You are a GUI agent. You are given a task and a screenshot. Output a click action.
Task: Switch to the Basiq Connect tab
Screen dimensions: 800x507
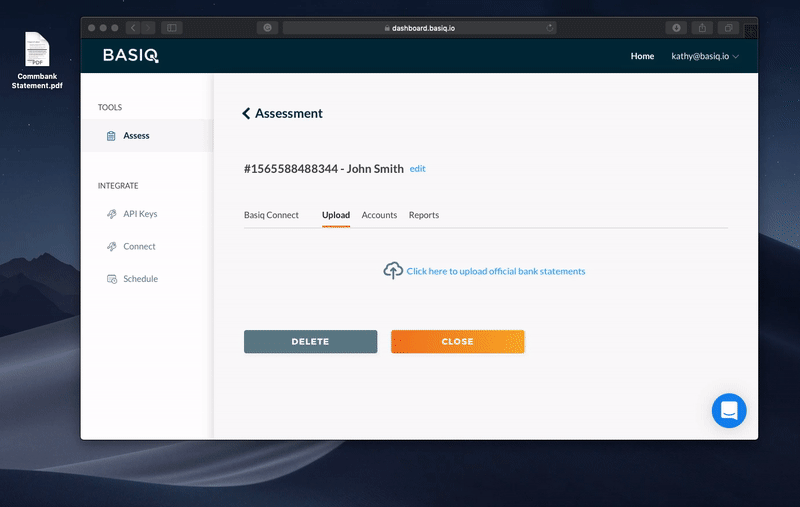pyautogui.click(x=271, y=215)
